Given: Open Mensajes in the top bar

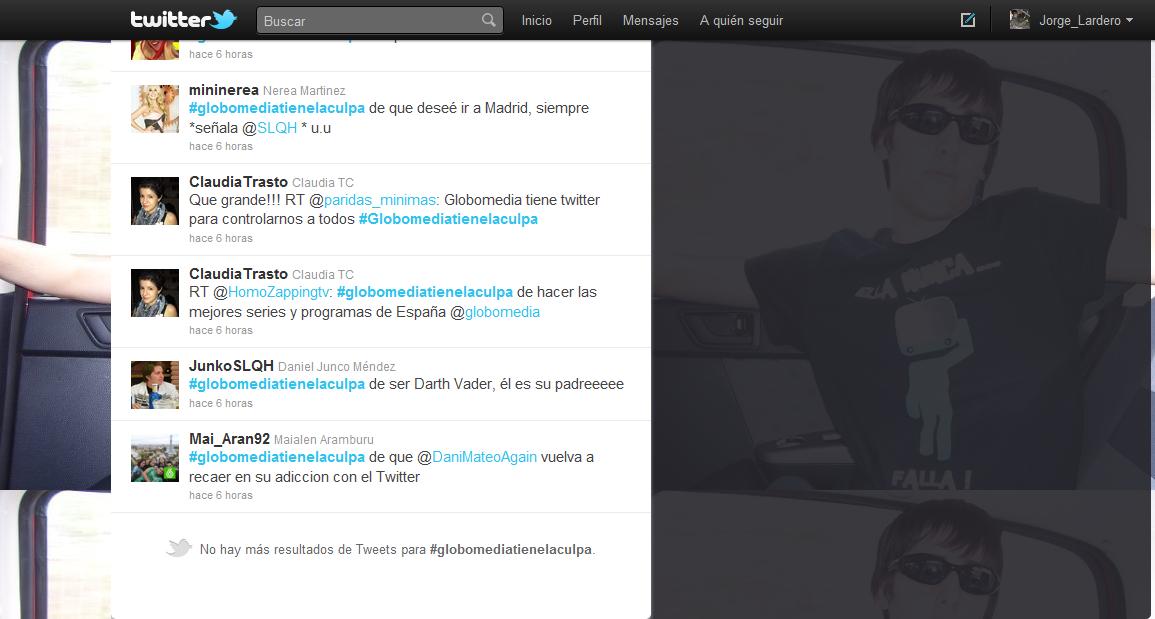Looking at the screenshot, I should click(650, 20).
